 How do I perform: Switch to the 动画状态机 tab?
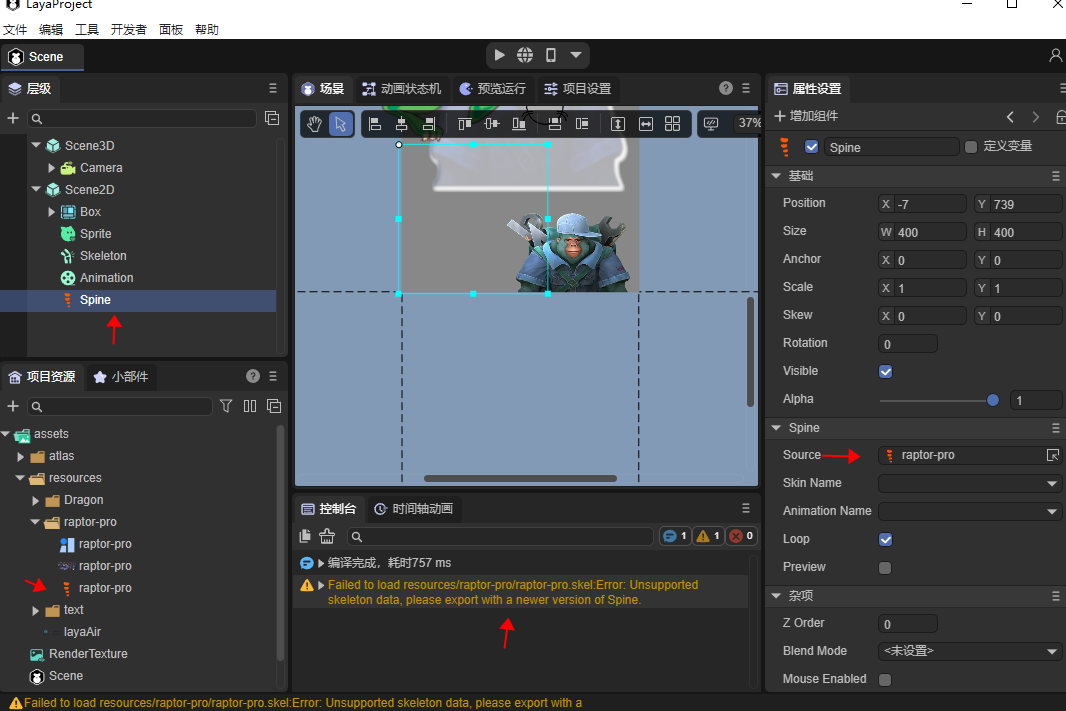pos(402,89)
